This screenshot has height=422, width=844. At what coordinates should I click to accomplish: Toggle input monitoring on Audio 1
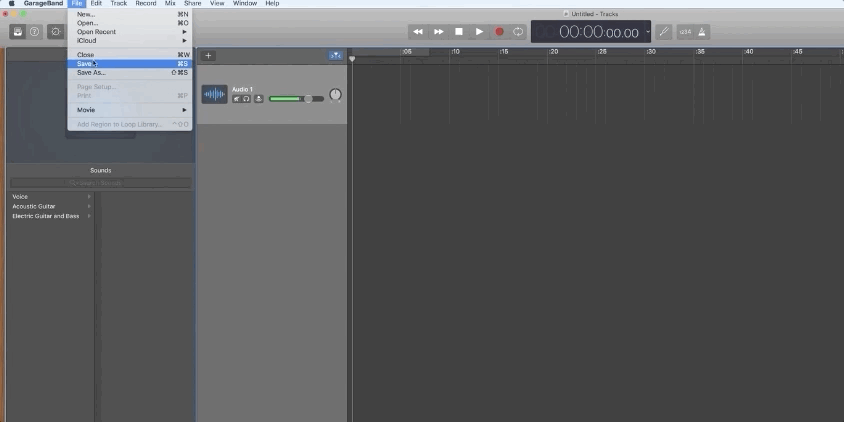(x=259, y=99)
